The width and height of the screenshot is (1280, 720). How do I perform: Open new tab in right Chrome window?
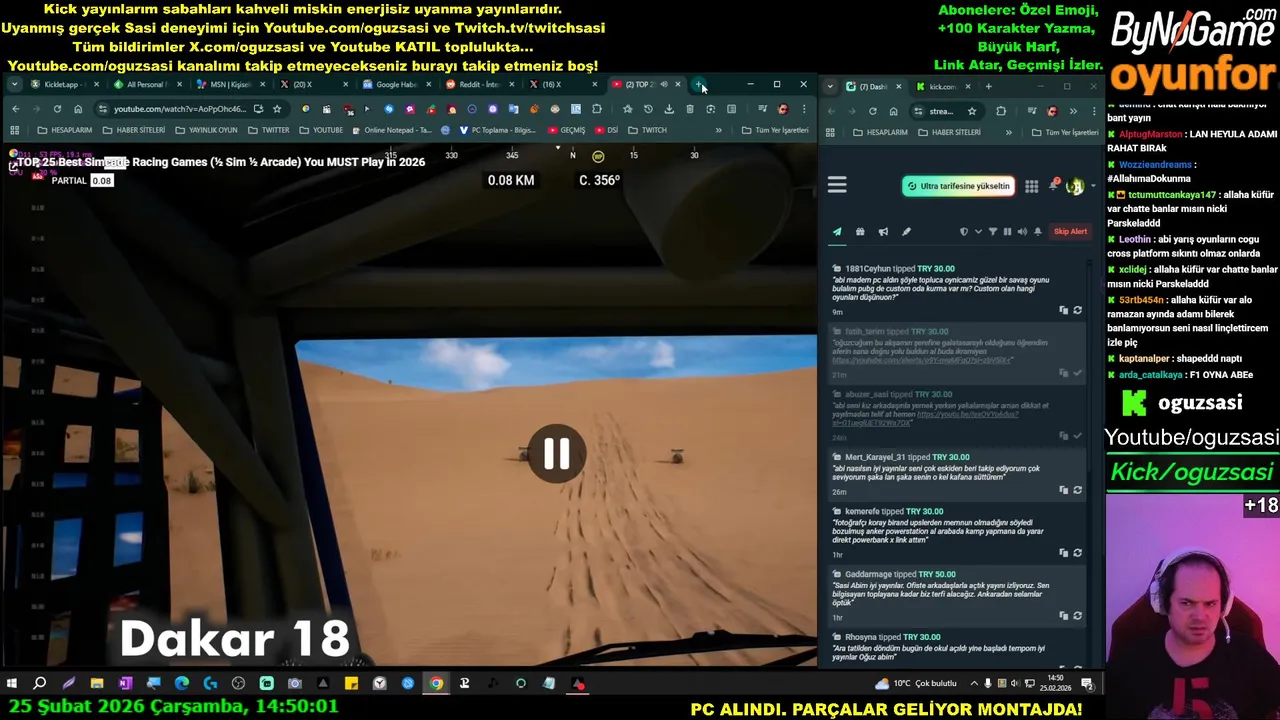pos(988,87)
